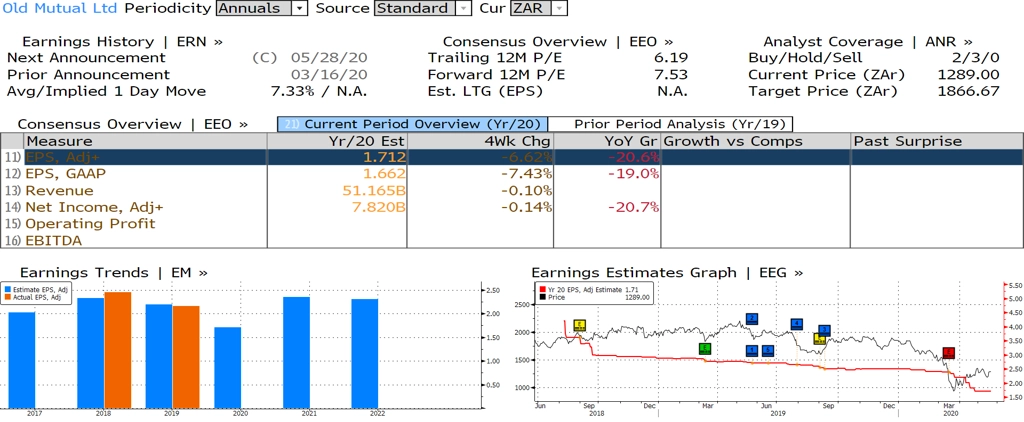Open Consensus Overview EEO link above P/E figures

558,42
